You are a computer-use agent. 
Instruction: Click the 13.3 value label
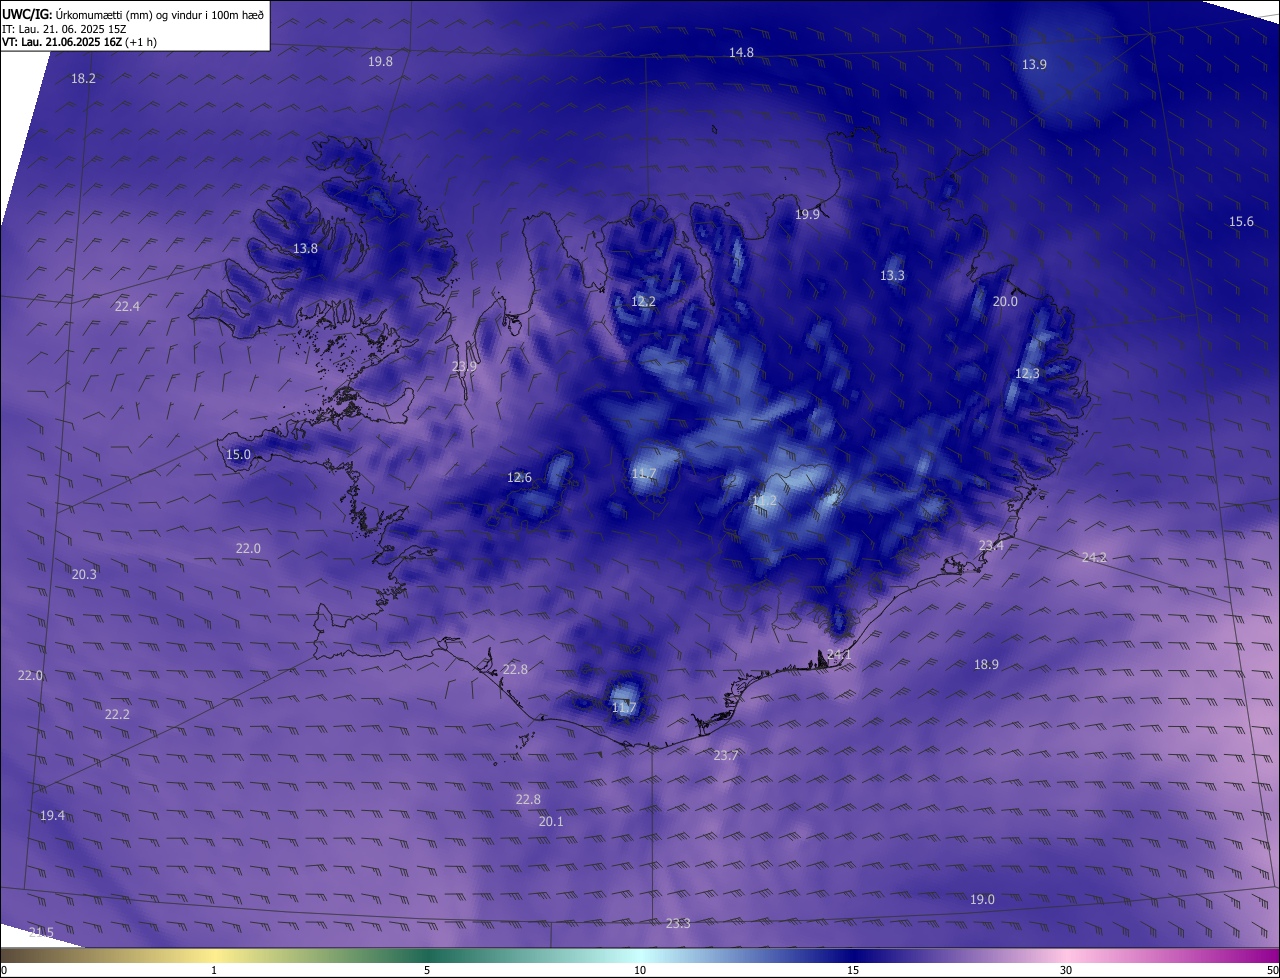[x=892, y=275]
